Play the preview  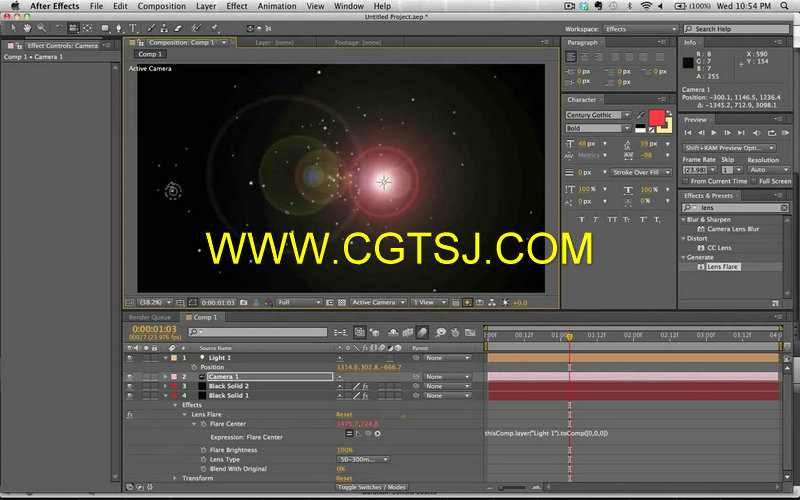coord(714,133)
